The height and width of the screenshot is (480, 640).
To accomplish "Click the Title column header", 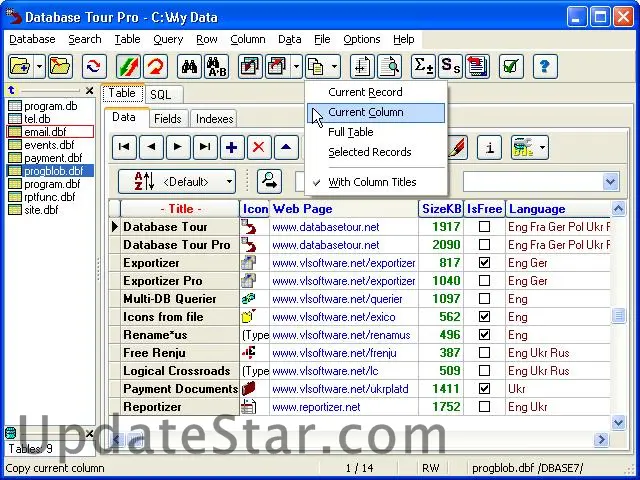I will point(180,209).
